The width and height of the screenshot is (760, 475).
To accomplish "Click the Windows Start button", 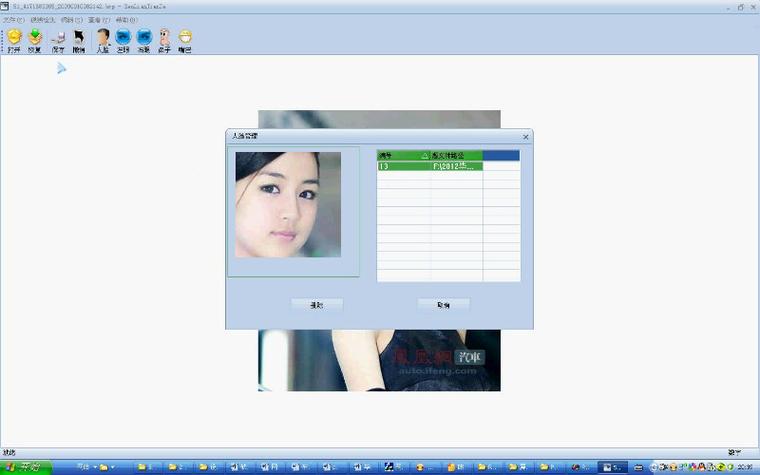I will 25,467.
